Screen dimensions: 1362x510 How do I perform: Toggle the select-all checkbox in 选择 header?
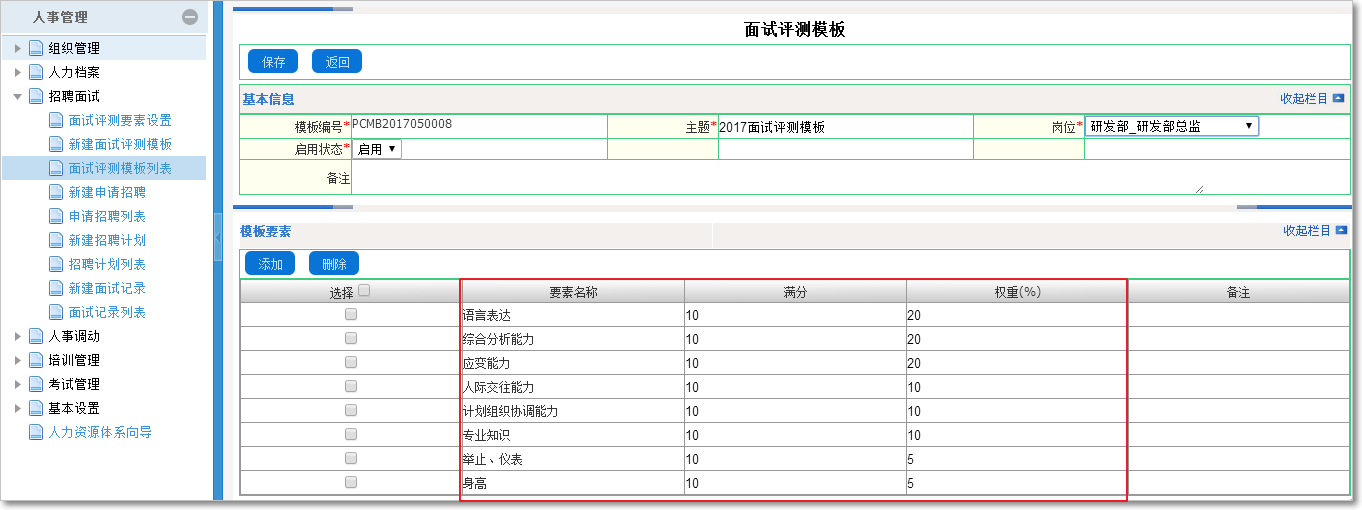364,291
